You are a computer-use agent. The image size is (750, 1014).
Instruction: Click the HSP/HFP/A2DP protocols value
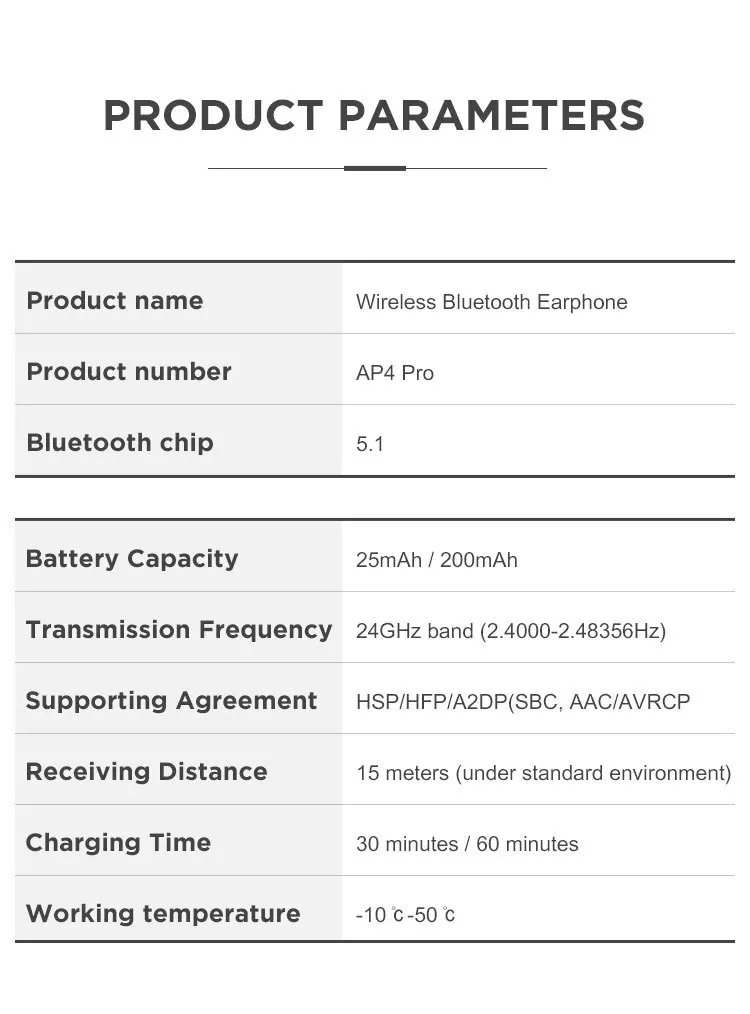tap(523, 702)
